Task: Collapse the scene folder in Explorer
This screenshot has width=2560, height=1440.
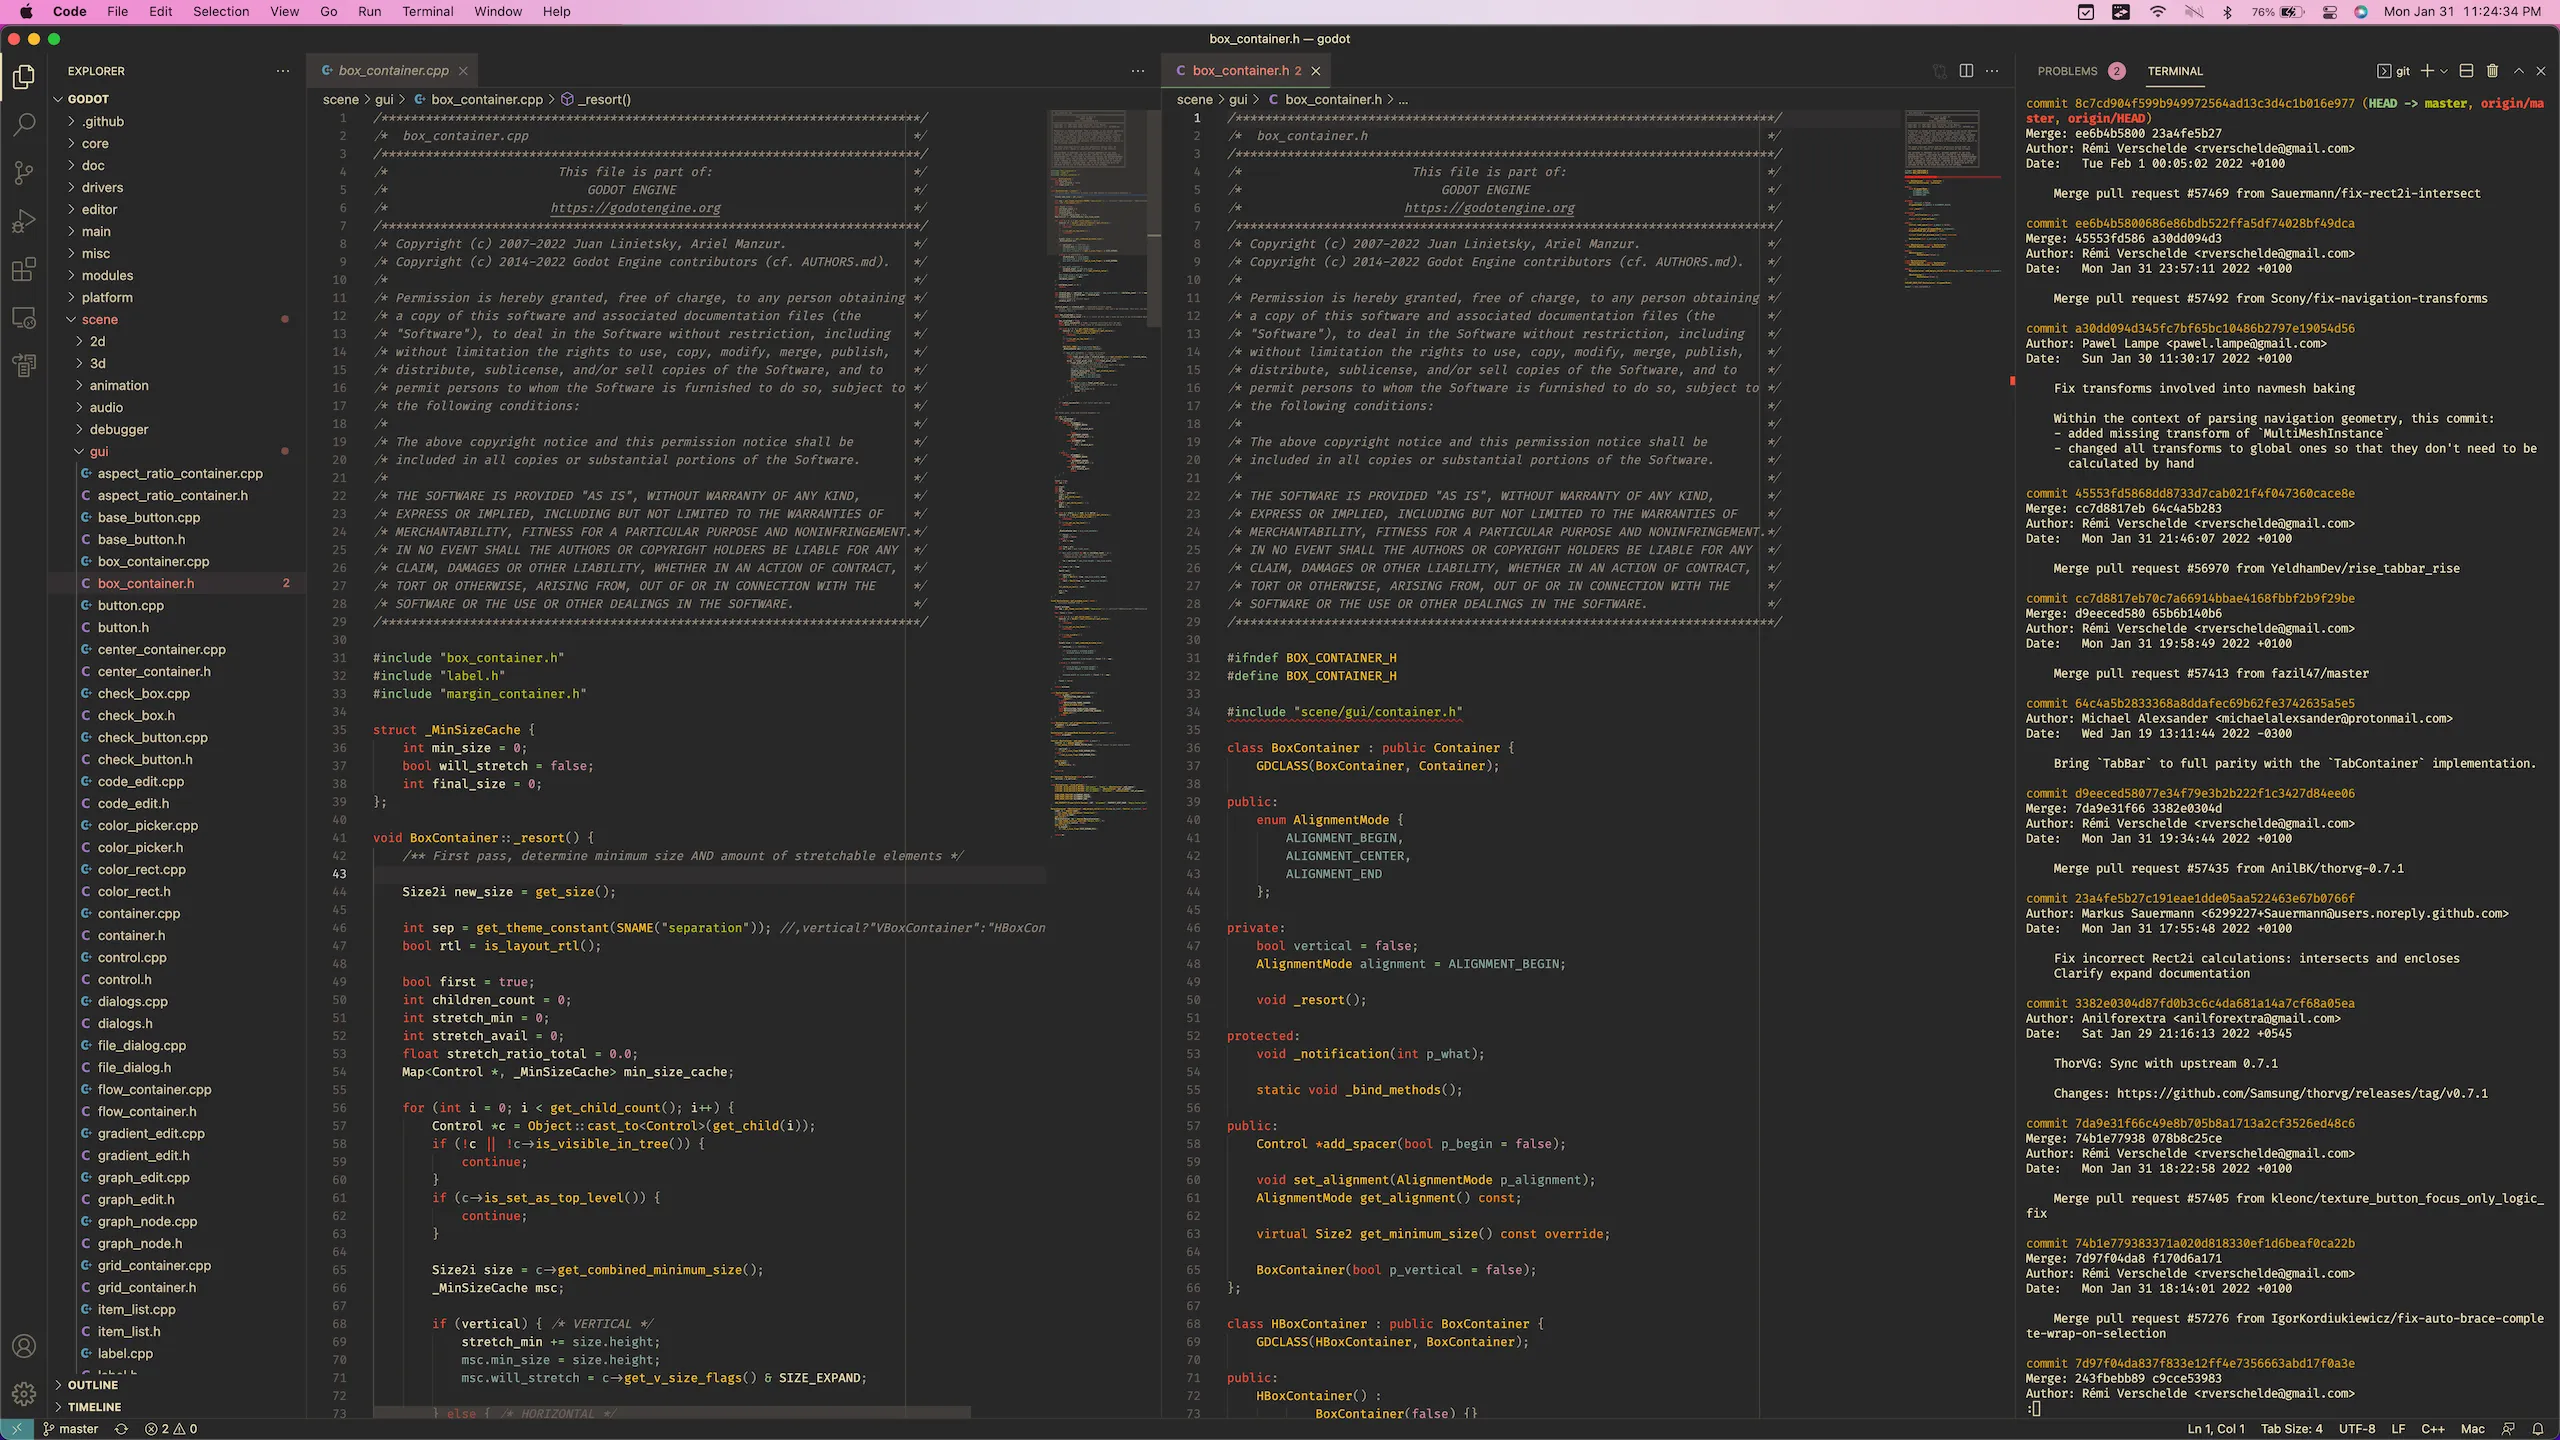Action: click(x=98, y=319)
